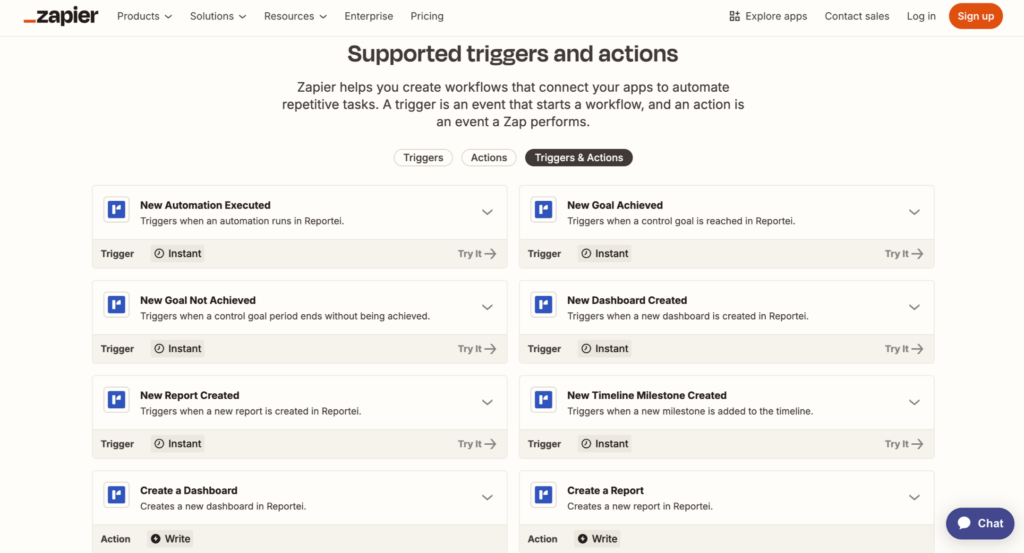This screenshot has width=1024, height=553.
Task: Click the Explore apps grid icon
Action: (735, 16)
